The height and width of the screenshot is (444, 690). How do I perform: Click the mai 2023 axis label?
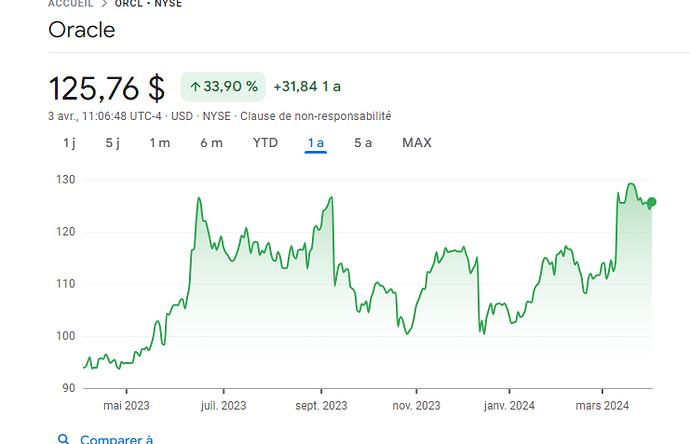tap(126, 406)
